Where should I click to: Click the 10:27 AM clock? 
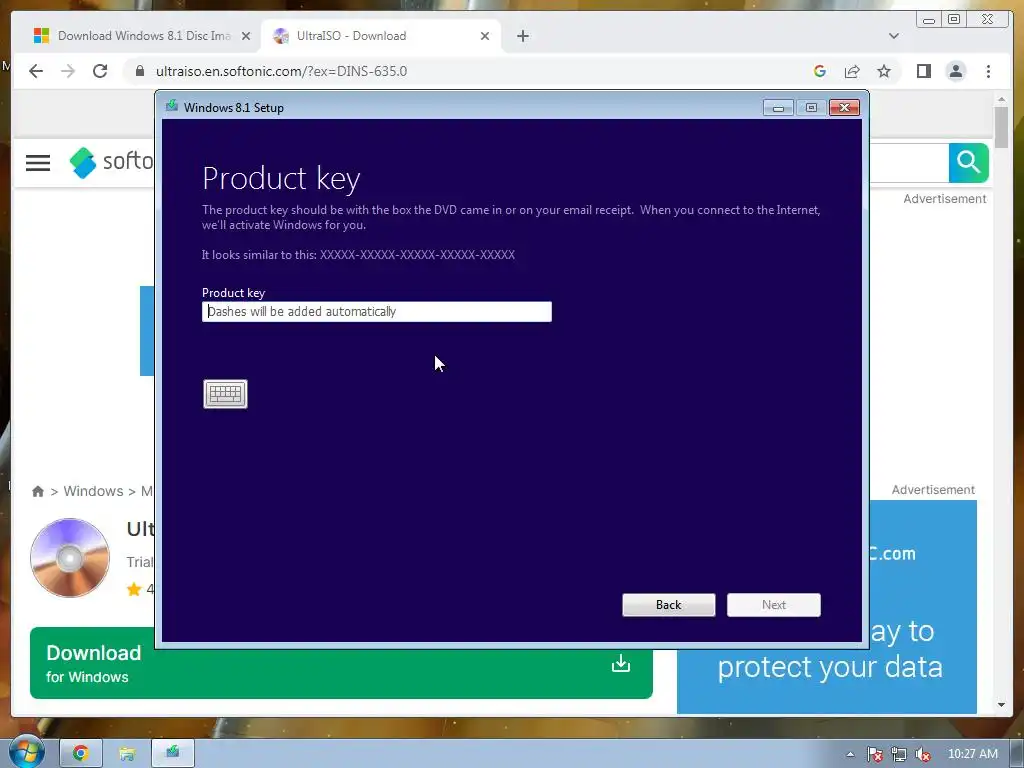[x=972, y=754]
